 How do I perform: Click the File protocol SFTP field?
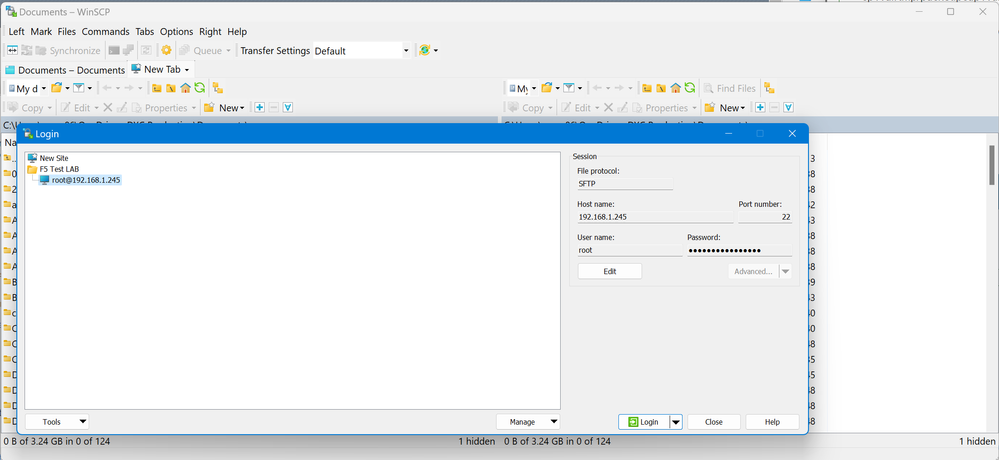625,183
